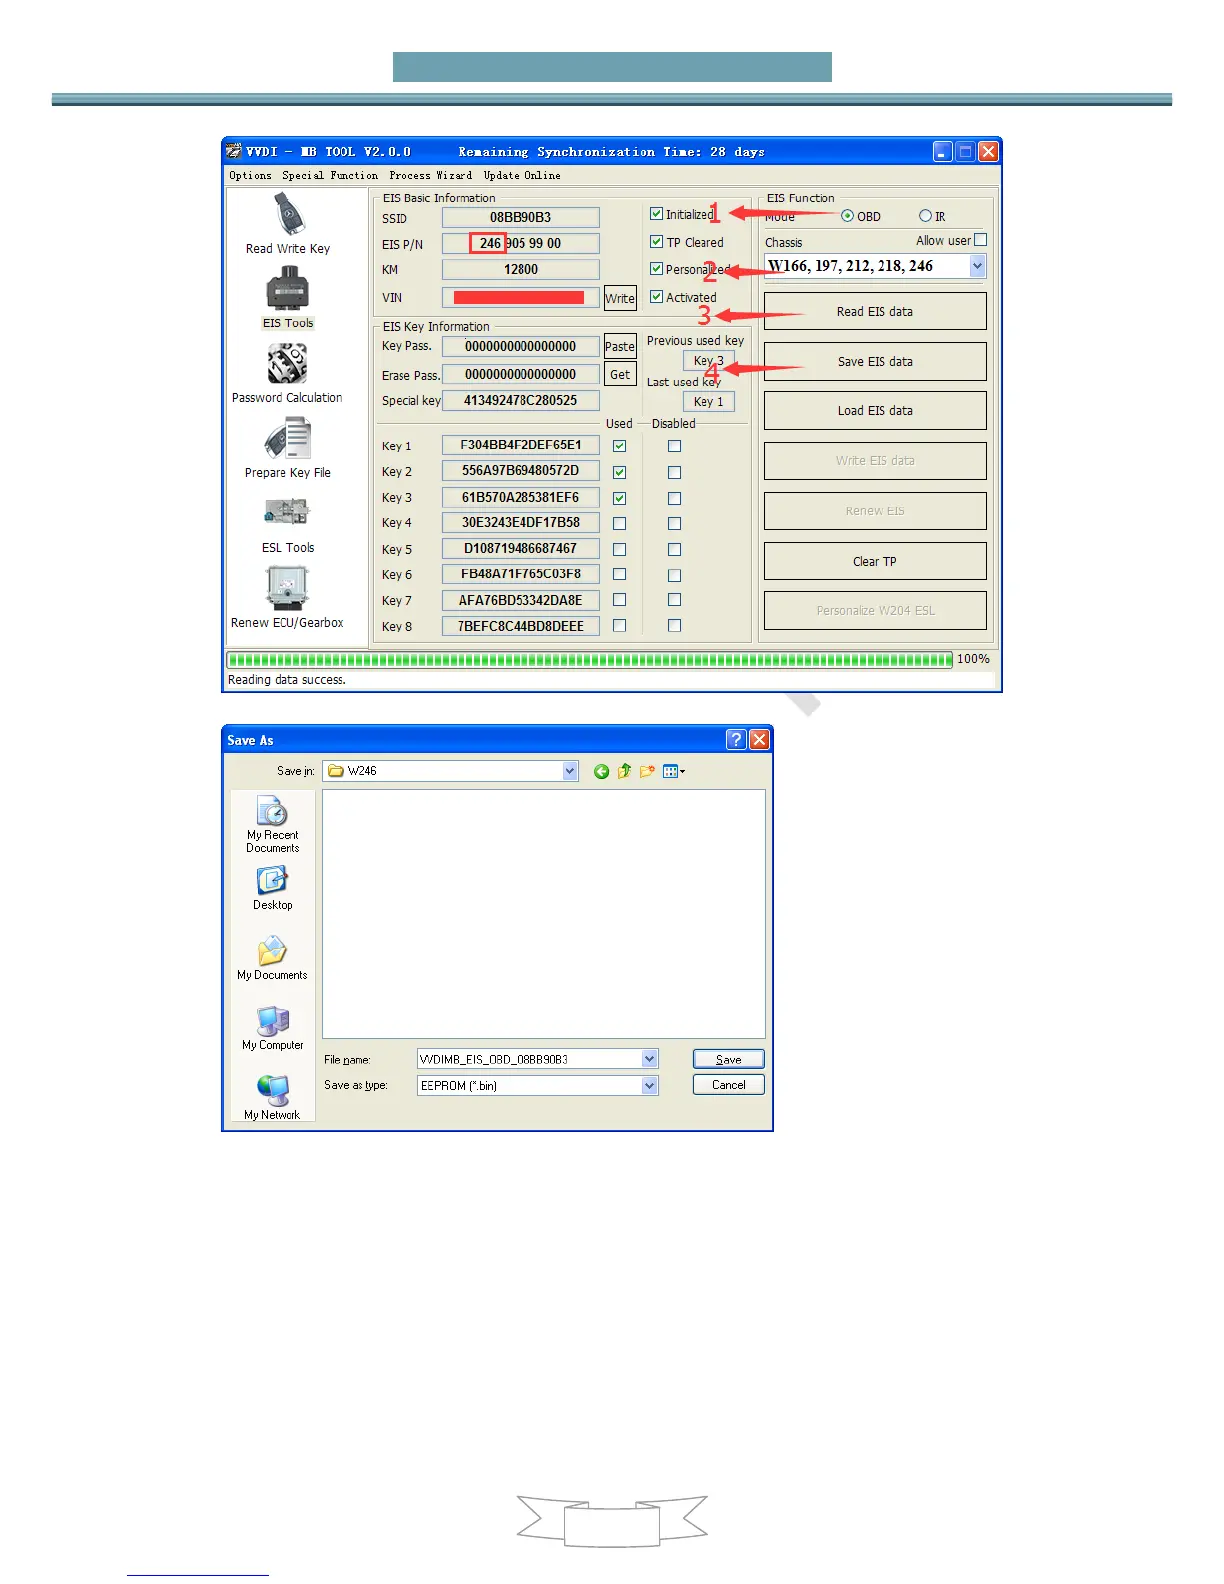The width and height of the screenshot is (1224, 1584).
Task: Click the Save As help question icon
Action: pos(736,739)
